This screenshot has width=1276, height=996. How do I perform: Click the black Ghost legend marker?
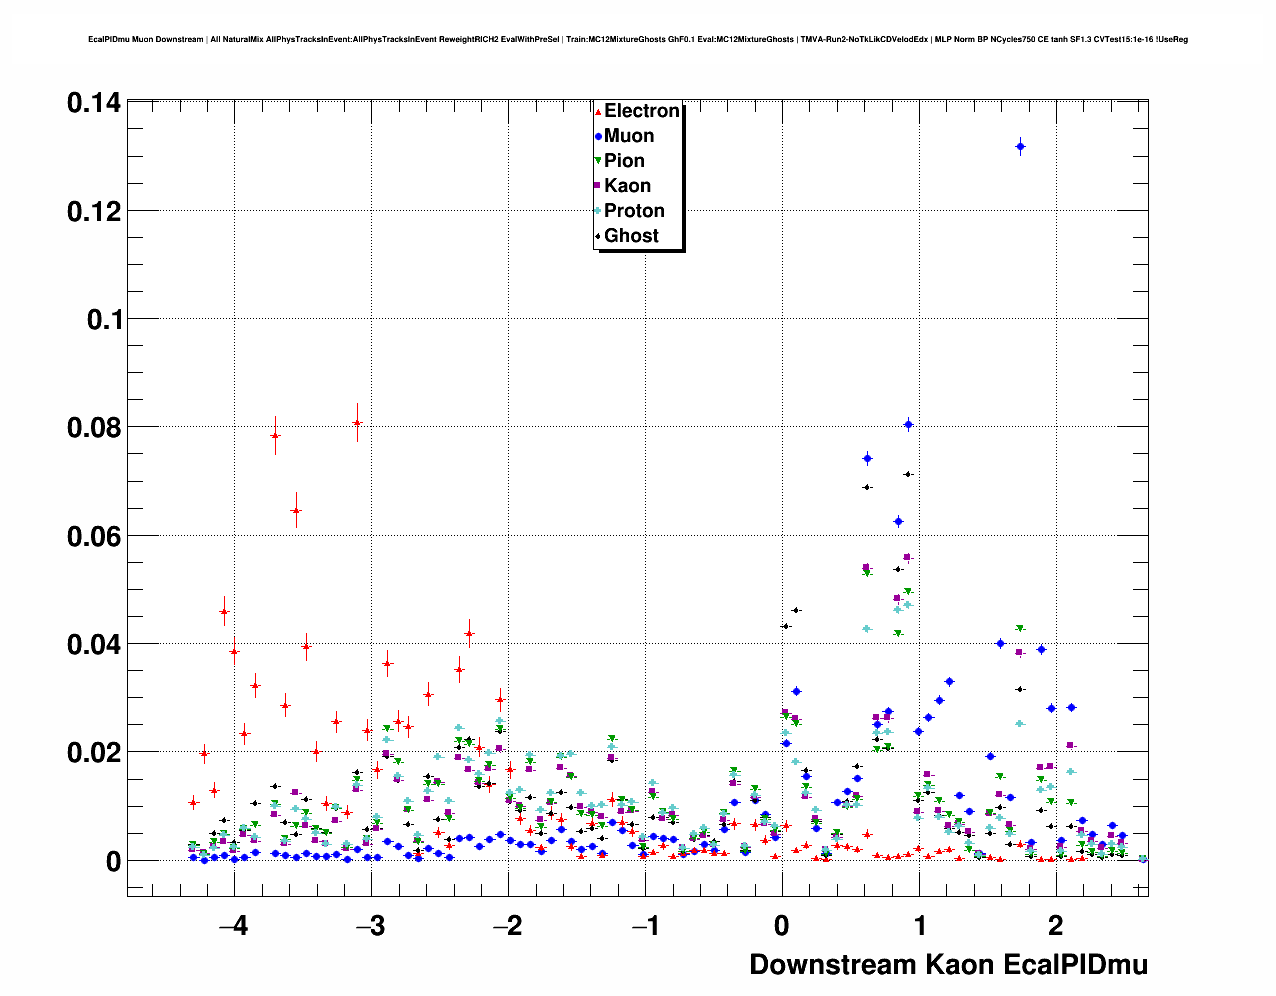(x=598, y=236)
